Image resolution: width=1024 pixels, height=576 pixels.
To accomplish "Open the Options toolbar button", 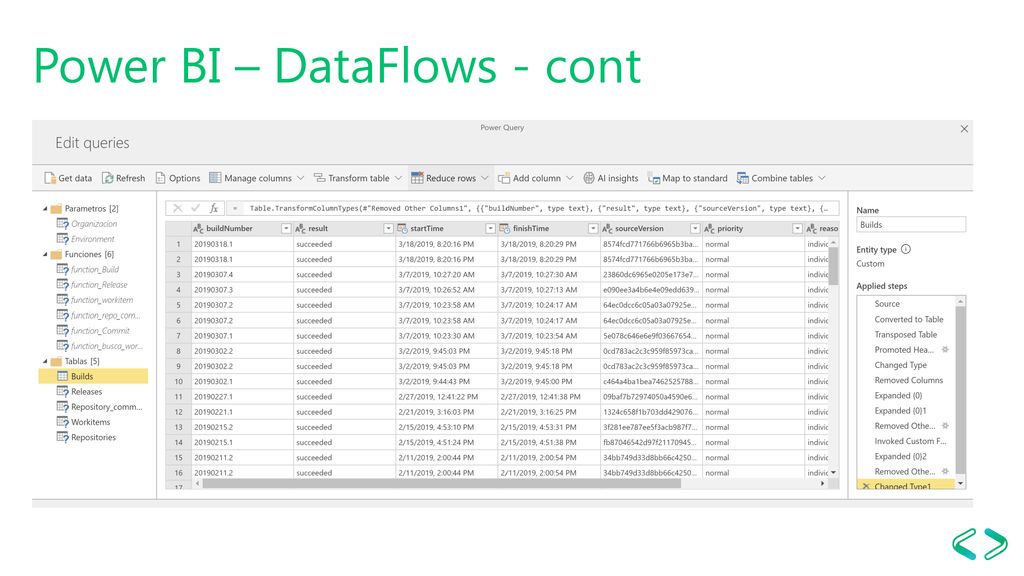I will [178, 178].
